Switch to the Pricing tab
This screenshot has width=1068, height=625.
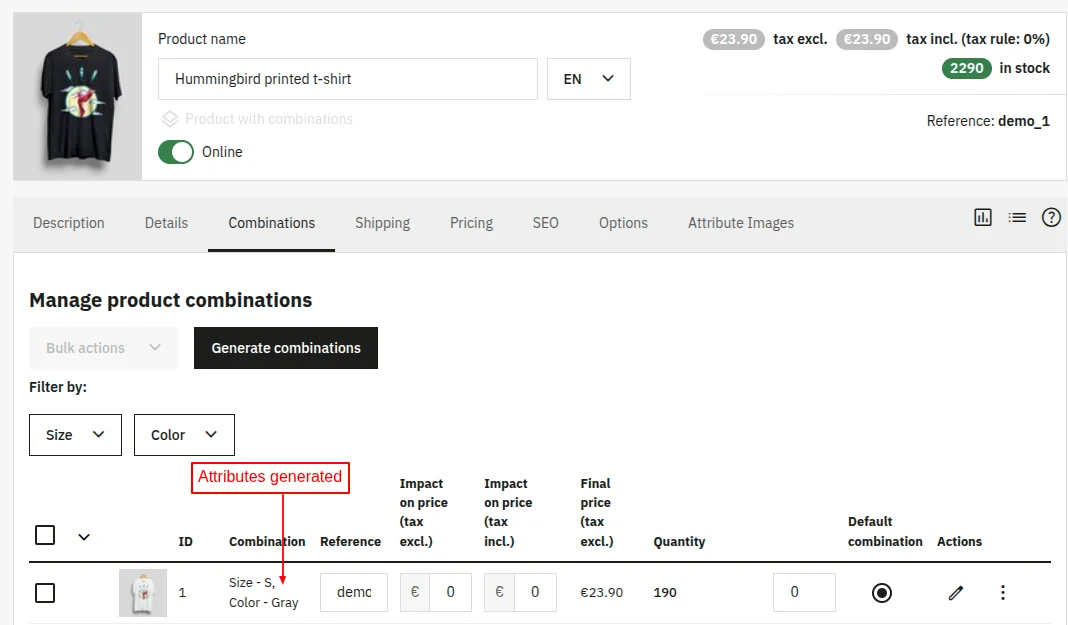[471, 223]
